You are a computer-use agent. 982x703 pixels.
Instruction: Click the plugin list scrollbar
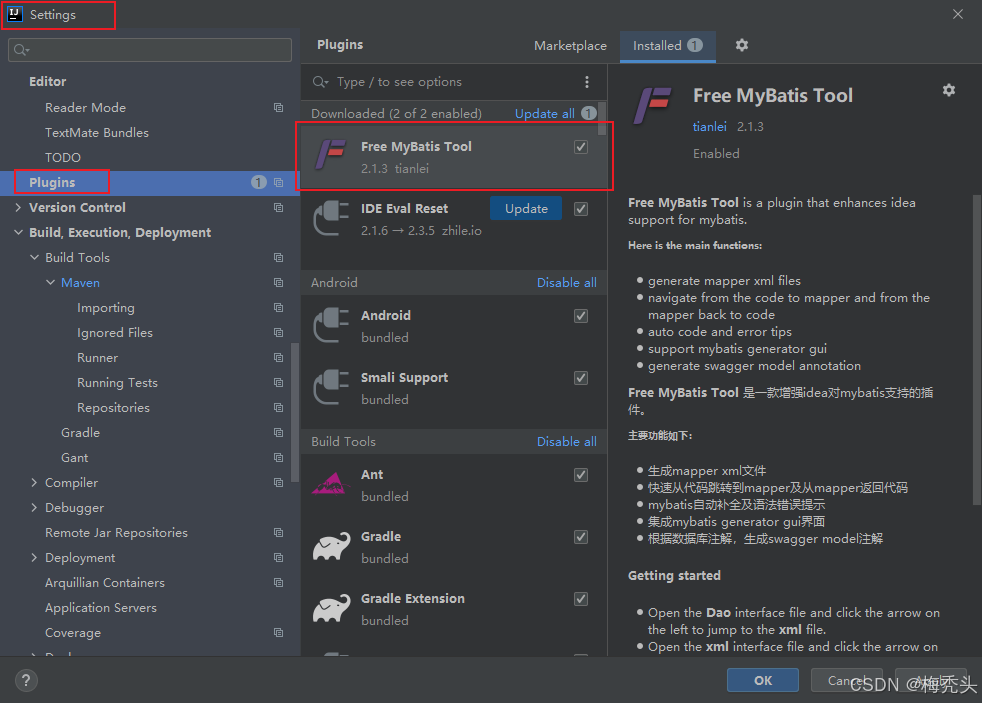[602, 118]
